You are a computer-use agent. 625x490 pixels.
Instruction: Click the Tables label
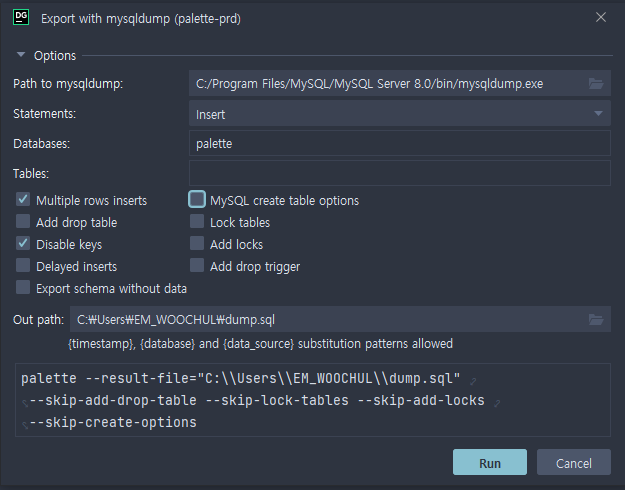pos(31,173)
